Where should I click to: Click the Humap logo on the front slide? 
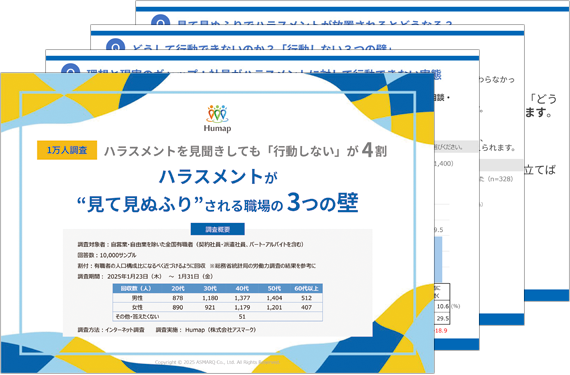click(x=217, y=119)
